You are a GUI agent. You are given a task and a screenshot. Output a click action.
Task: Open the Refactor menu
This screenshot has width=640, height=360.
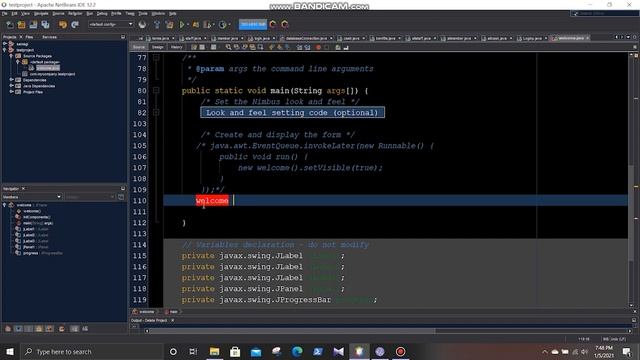(x=75, y=13)
